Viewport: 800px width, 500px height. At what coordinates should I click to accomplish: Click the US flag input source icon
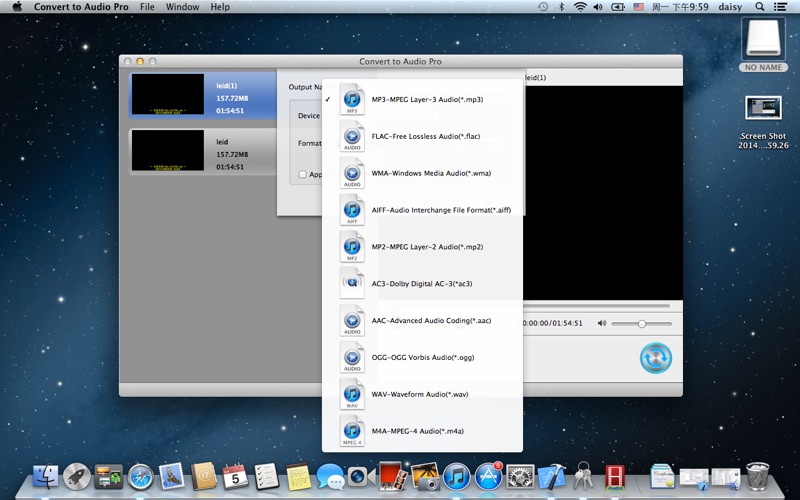(638, 7)
